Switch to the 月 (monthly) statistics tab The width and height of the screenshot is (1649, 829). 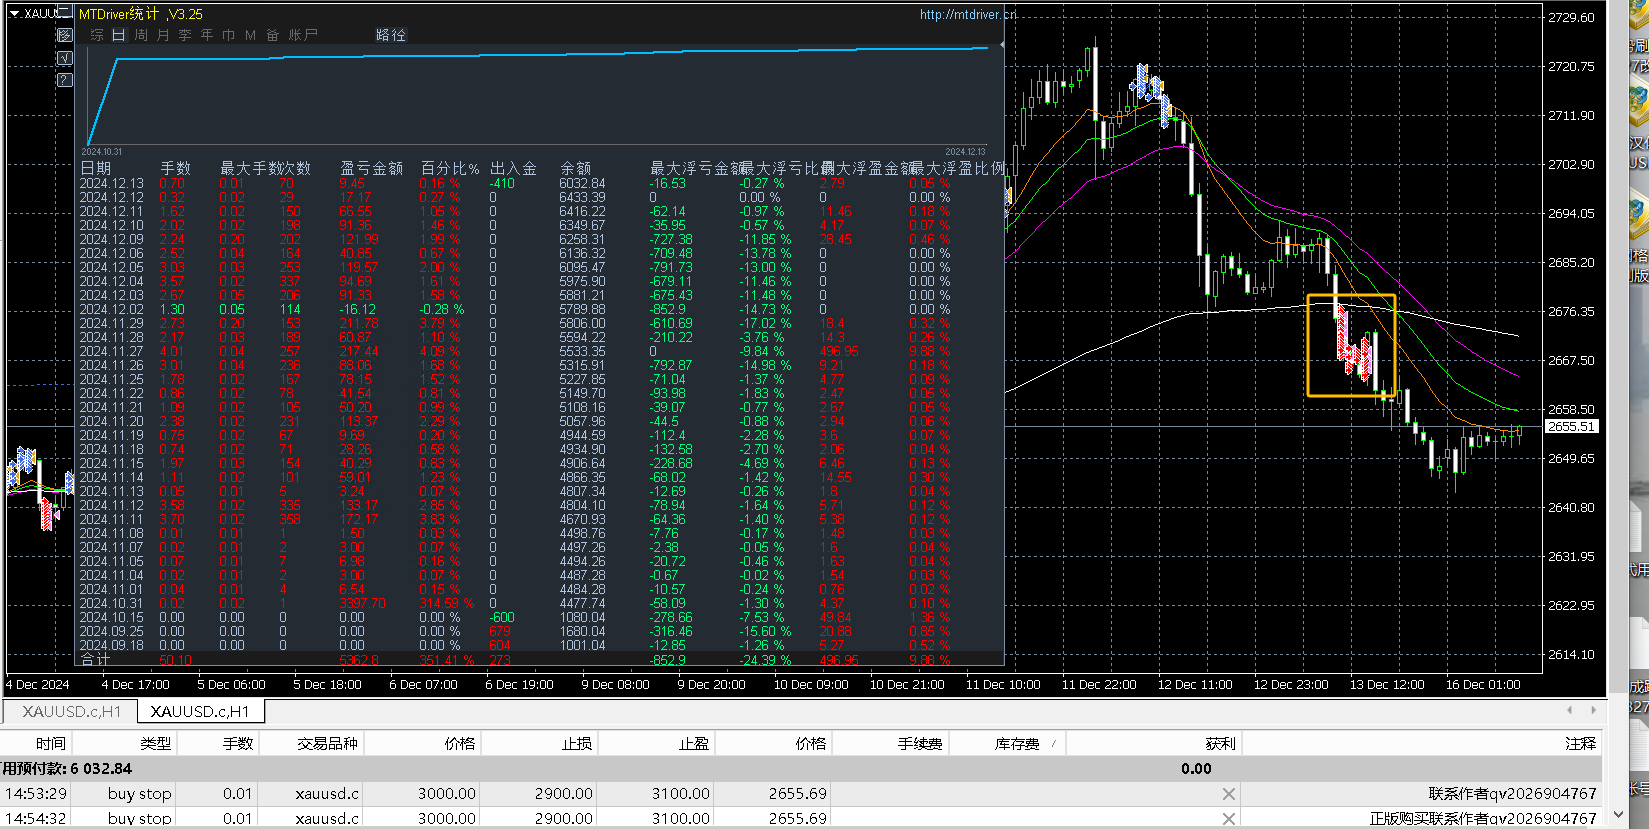click(163, 35)
